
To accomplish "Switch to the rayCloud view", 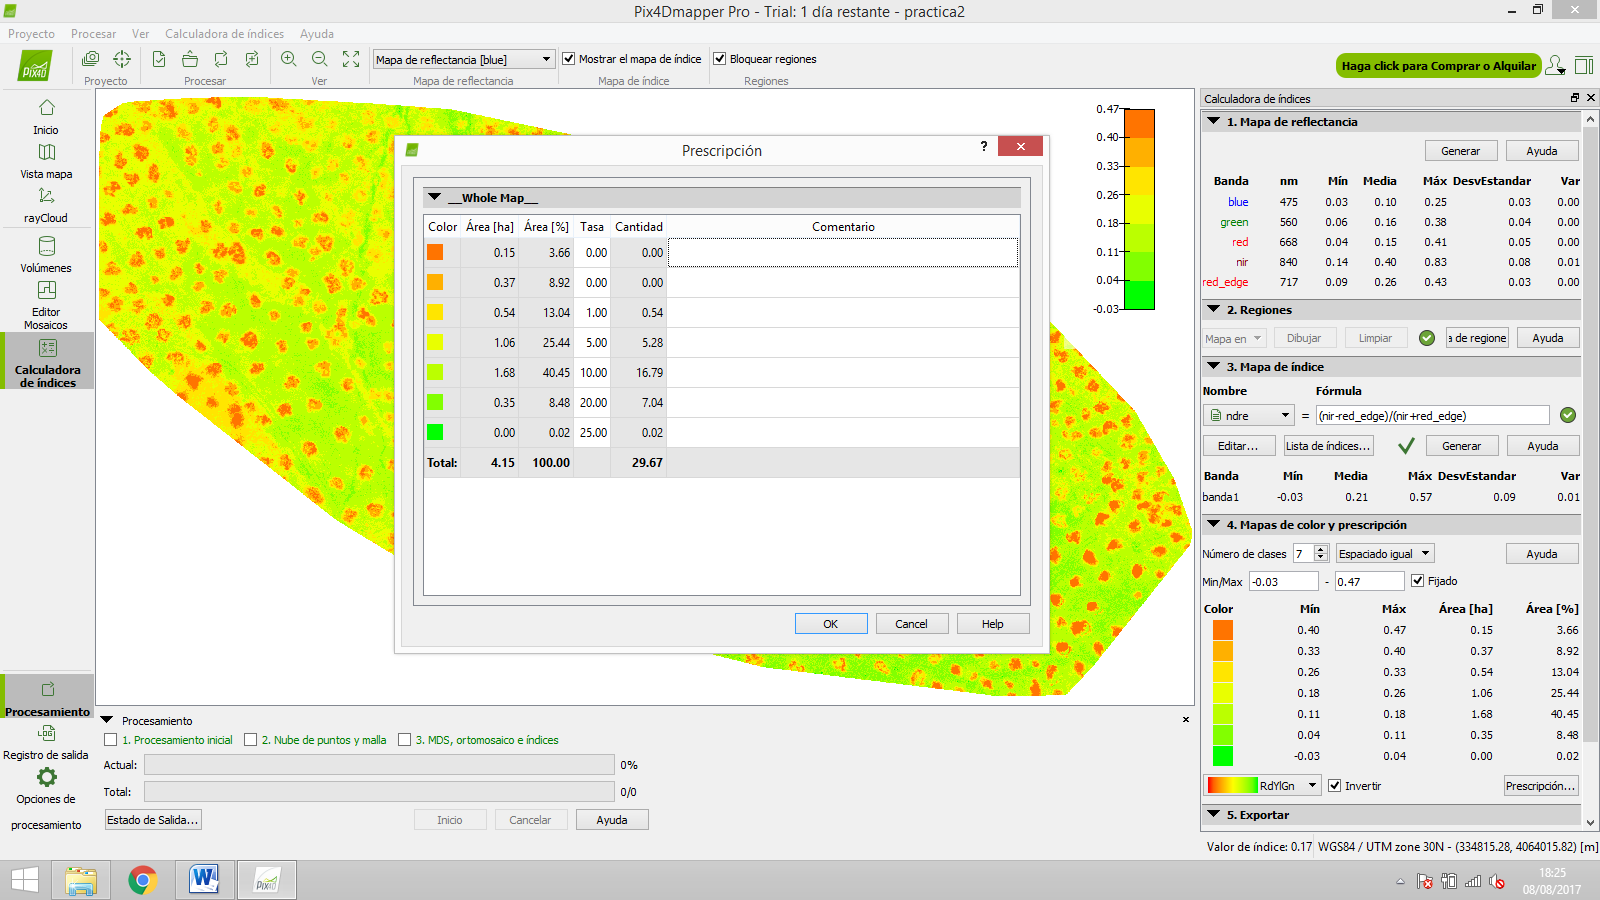I will 46,205.
